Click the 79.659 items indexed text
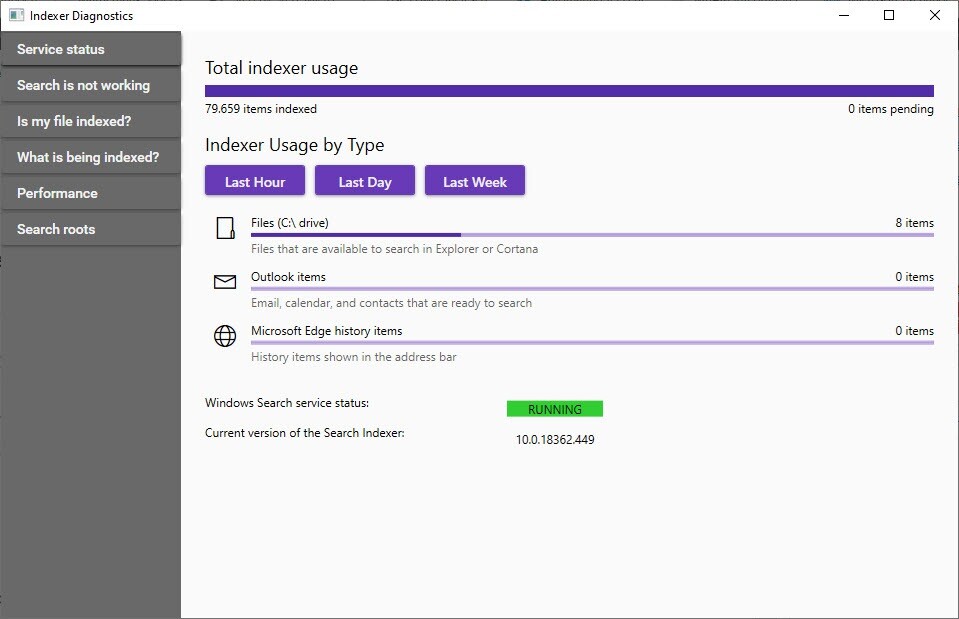Screen dimensions: 959x619 [261, 109]
